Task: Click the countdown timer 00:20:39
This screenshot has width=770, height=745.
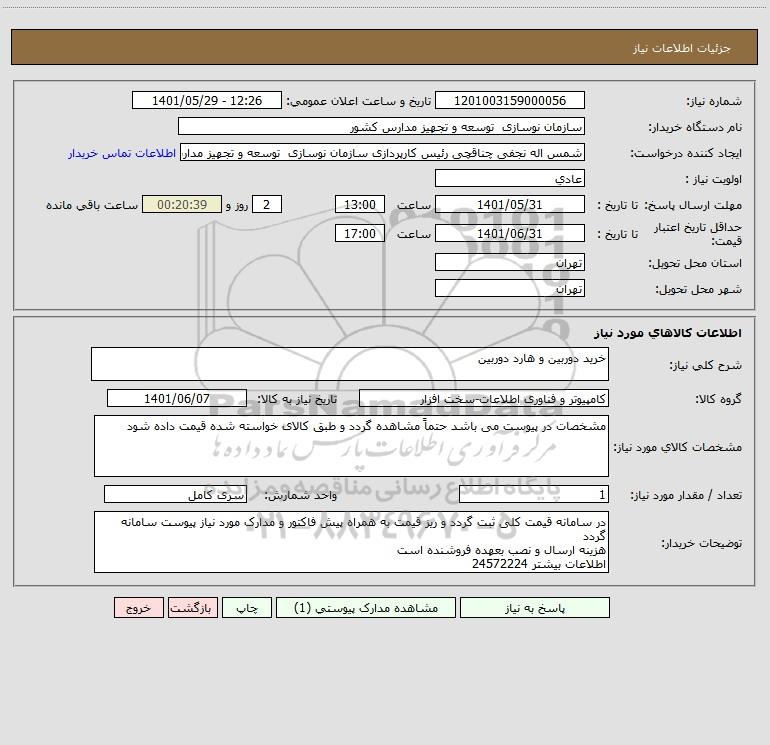Action: pos(182,204)
